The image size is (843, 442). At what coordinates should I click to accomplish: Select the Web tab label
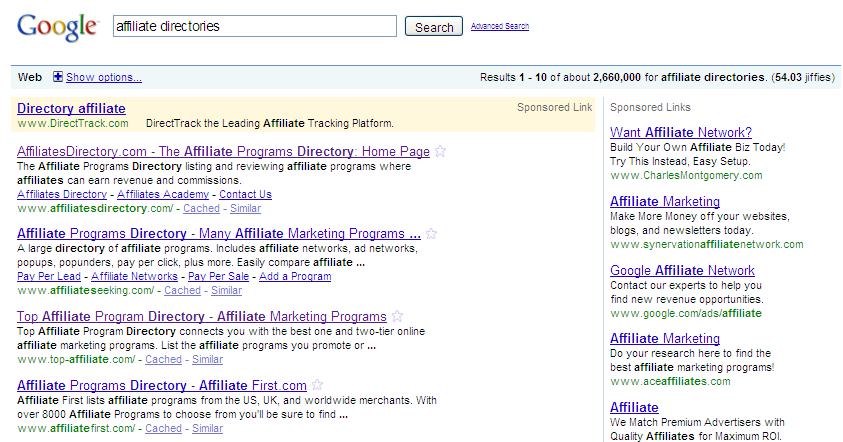coord(30,77)
